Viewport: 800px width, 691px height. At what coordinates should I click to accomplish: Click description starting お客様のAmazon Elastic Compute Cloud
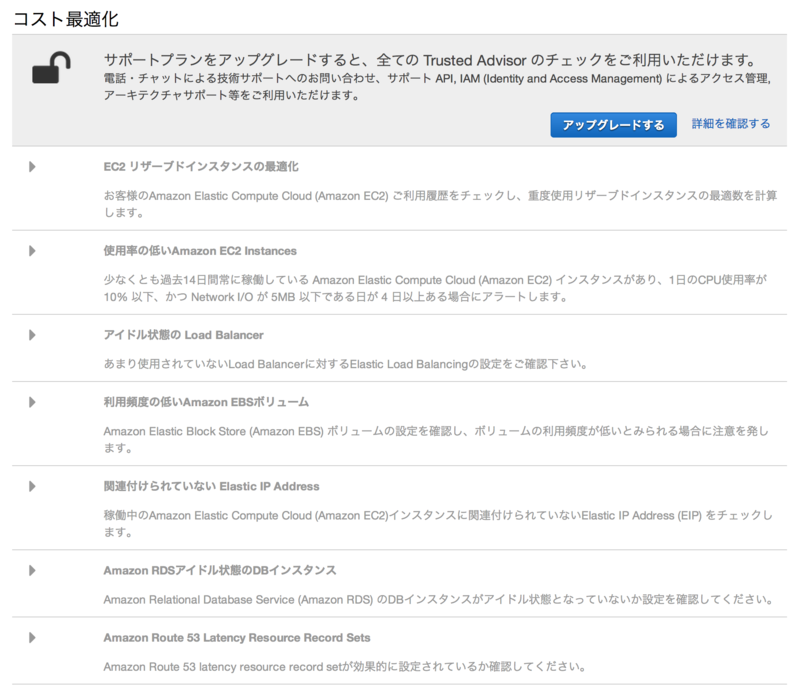pyautogui.click(x=440, y=204)
